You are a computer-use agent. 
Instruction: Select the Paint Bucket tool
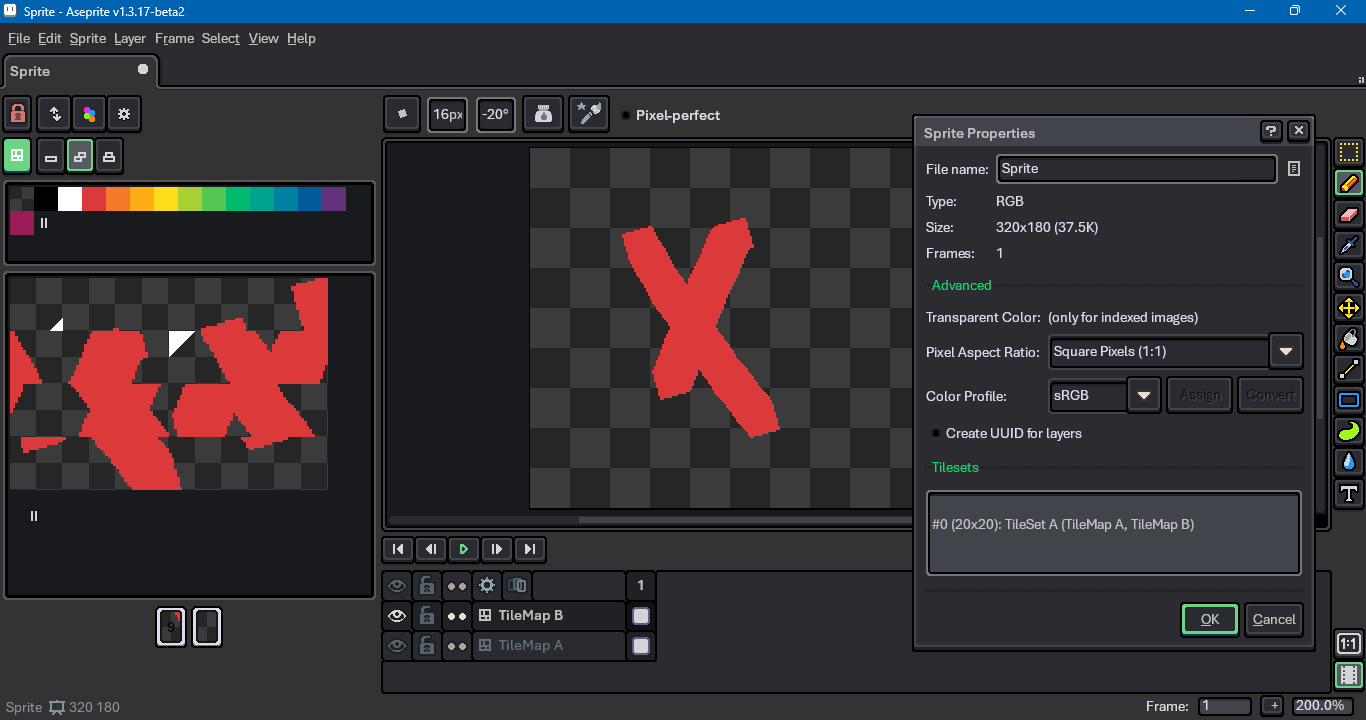(1349, 338)
